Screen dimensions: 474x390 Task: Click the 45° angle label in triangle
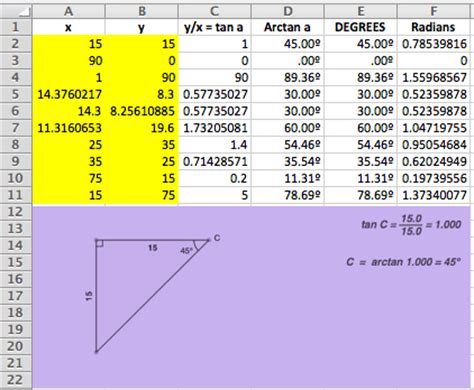pyautogui.click(x=186, y=250)
